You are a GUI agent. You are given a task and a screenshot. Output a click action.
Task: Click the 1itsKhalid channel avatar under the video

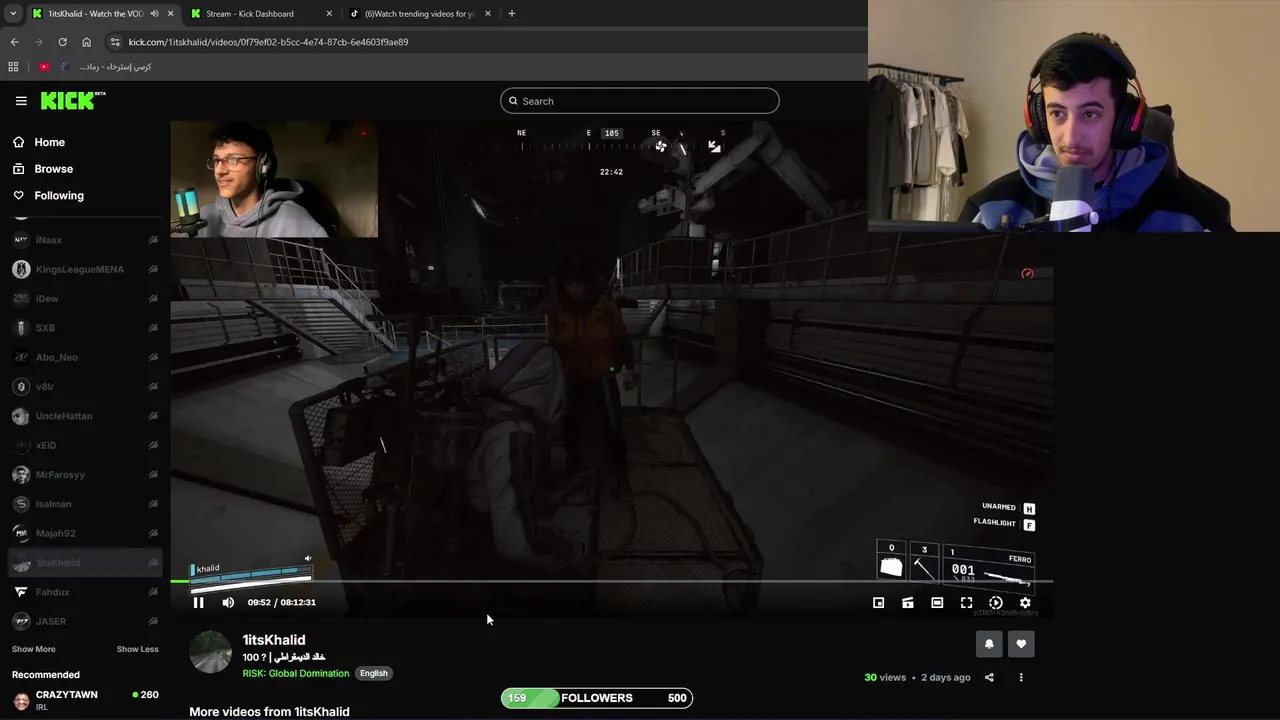(x=210, y=652)
